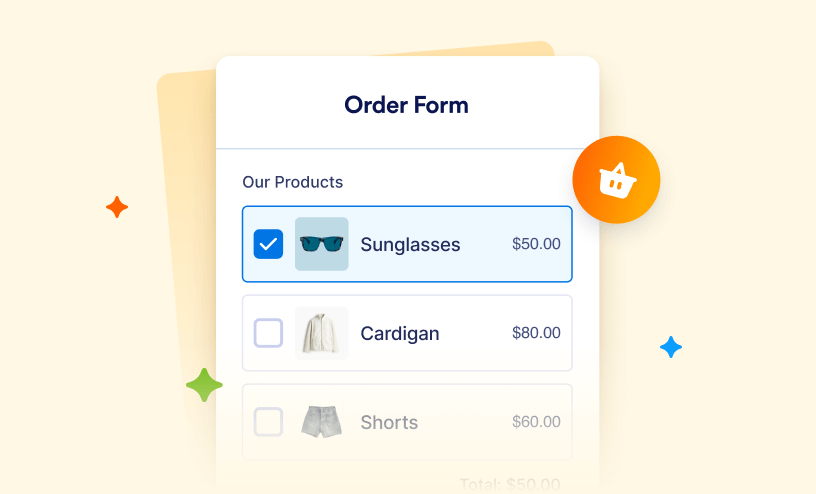Select the Sunglasses product name
Screen dimensions: 816x494
click(410, 244)
